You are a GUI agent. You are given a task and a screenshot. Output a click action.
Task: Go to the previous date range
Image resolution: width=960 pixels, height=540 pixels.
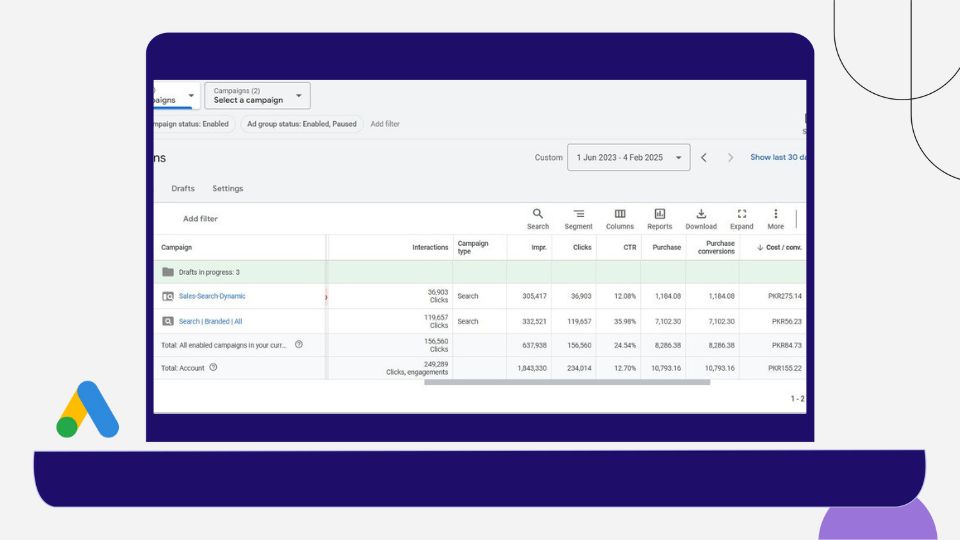704,158
